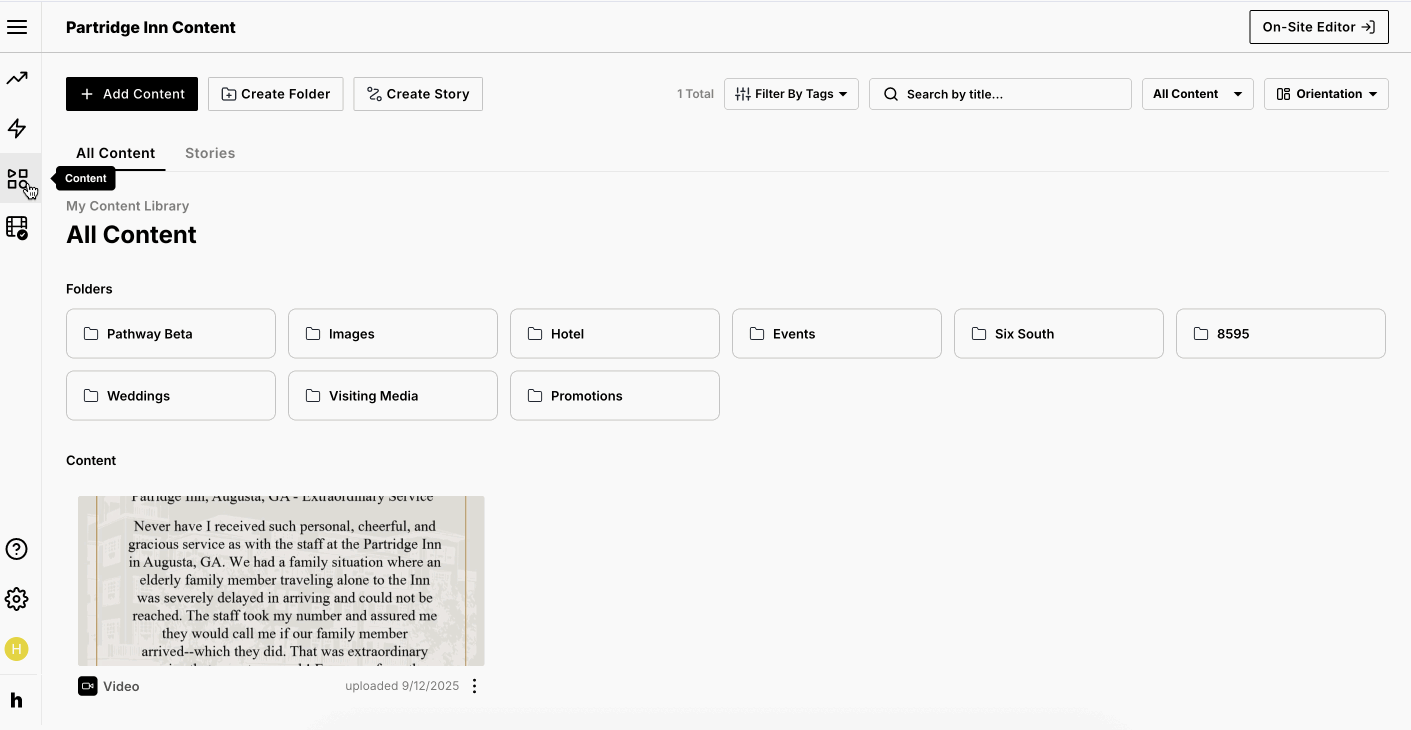The width and height of the screenshot is (1411, 730).
Task: Open the help question mark icon
Action: point(17,549)
